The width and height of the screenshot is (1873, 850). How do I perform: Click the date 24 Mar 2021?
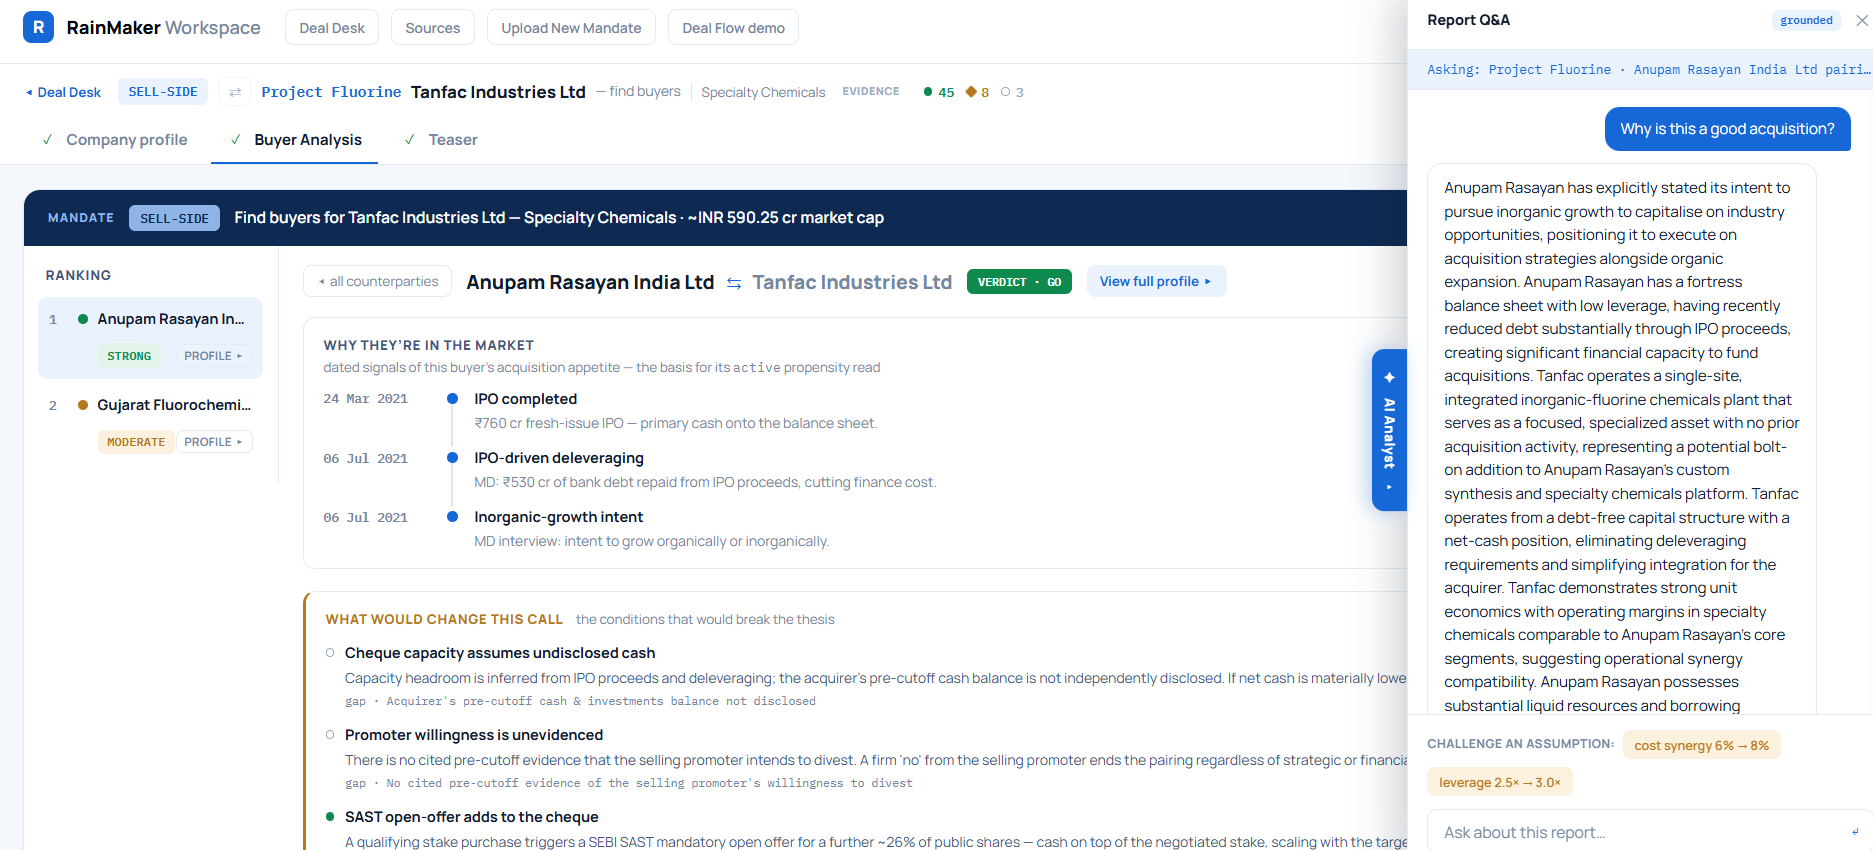tap(365, 399)
